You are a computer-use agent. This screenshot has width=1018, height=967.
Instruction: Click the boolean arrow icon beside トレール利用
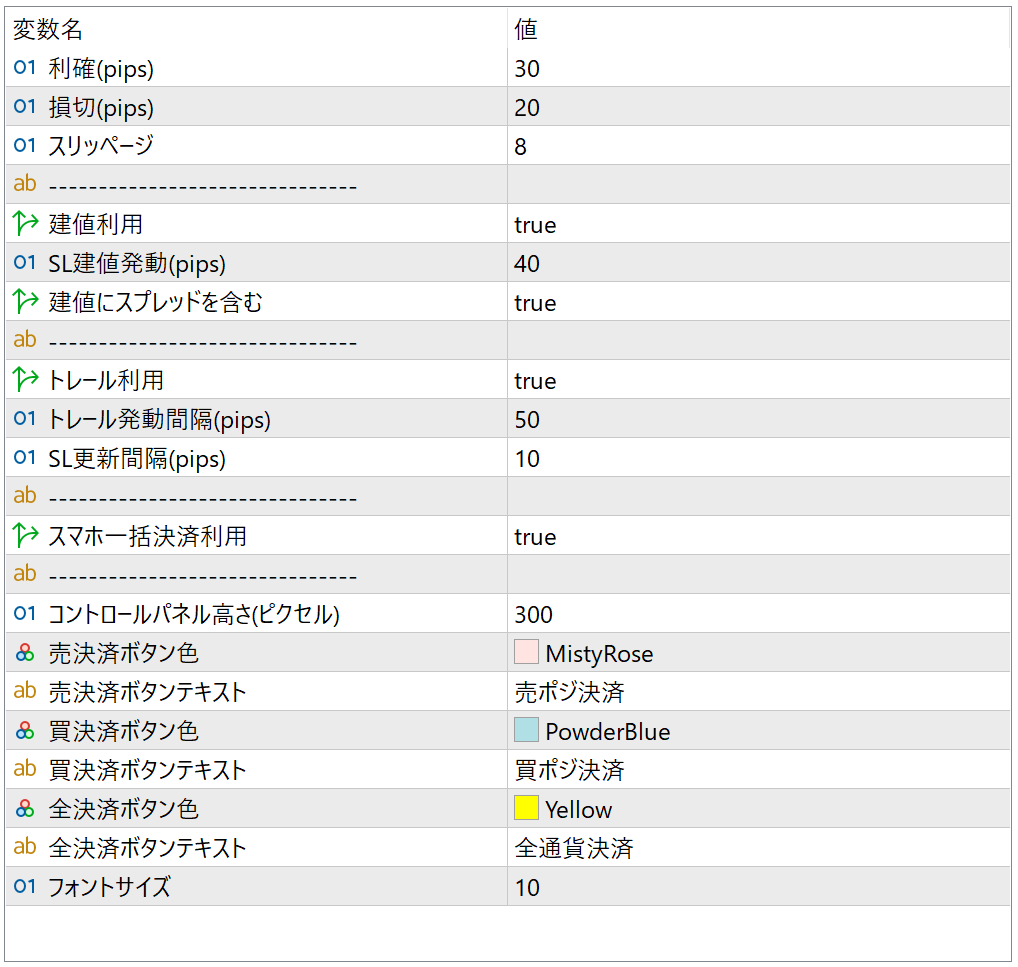pos(25,380)
